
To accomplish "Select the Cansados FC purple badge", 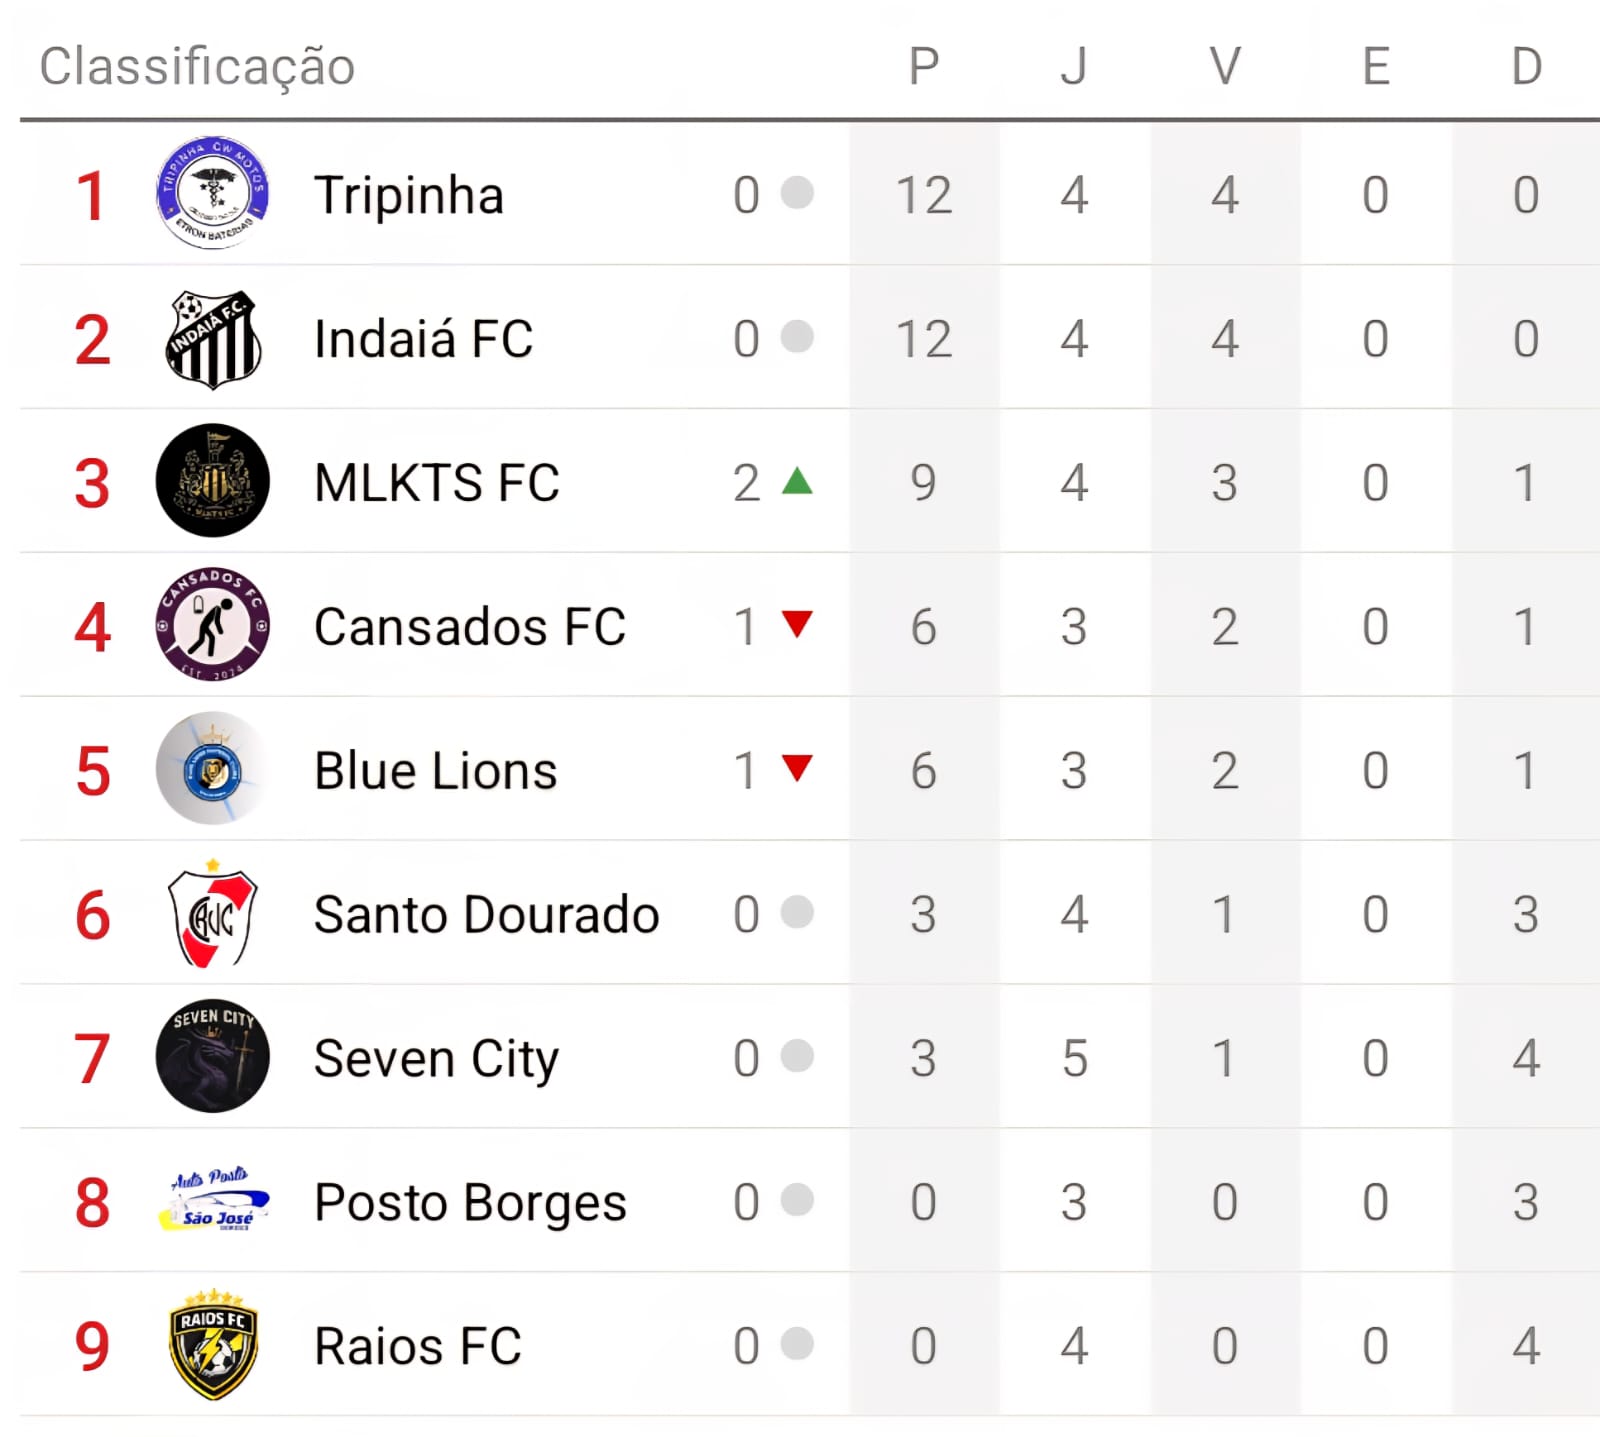I will click(x=212, y=625).
